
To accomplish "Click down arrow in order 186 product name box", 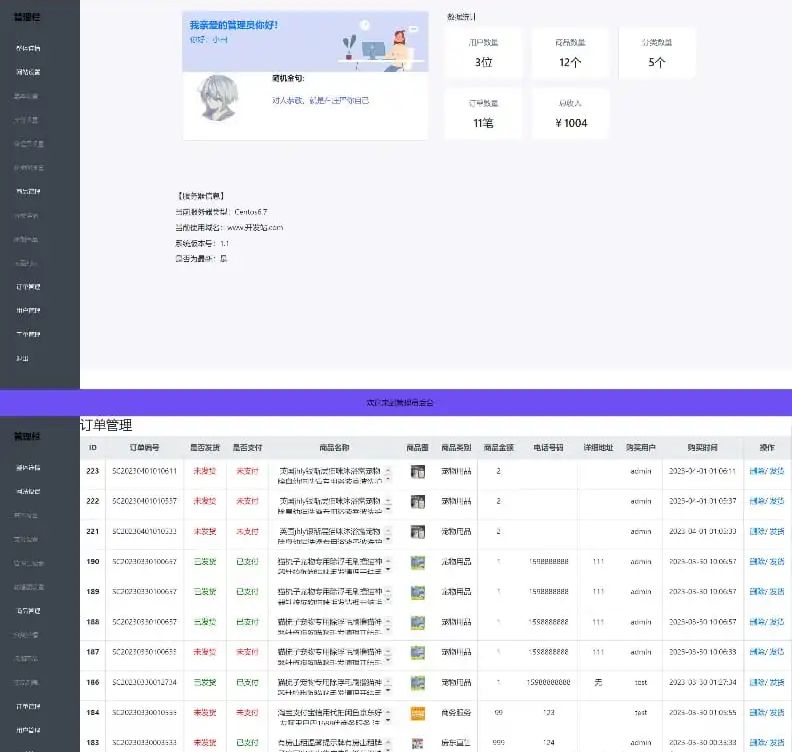I will [x=388, y=687].
